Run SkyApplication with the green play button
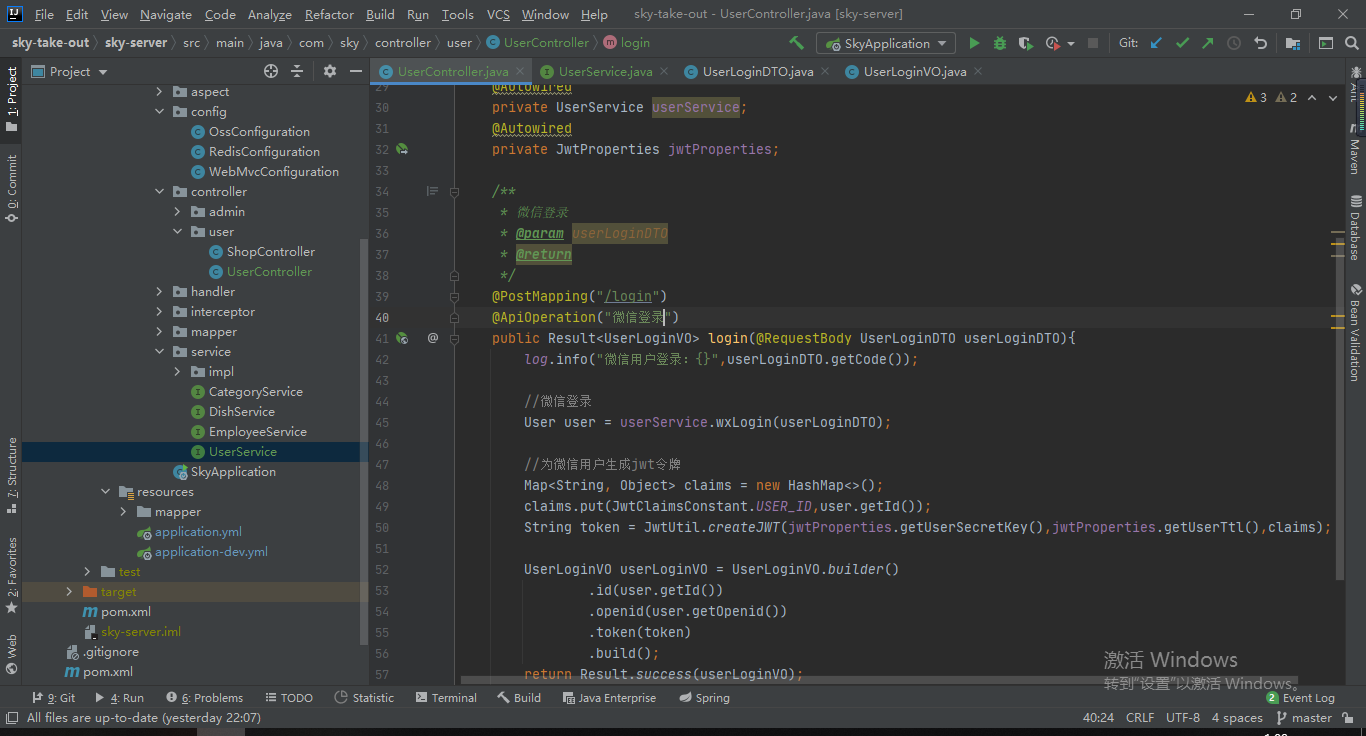 pos(973,43)
